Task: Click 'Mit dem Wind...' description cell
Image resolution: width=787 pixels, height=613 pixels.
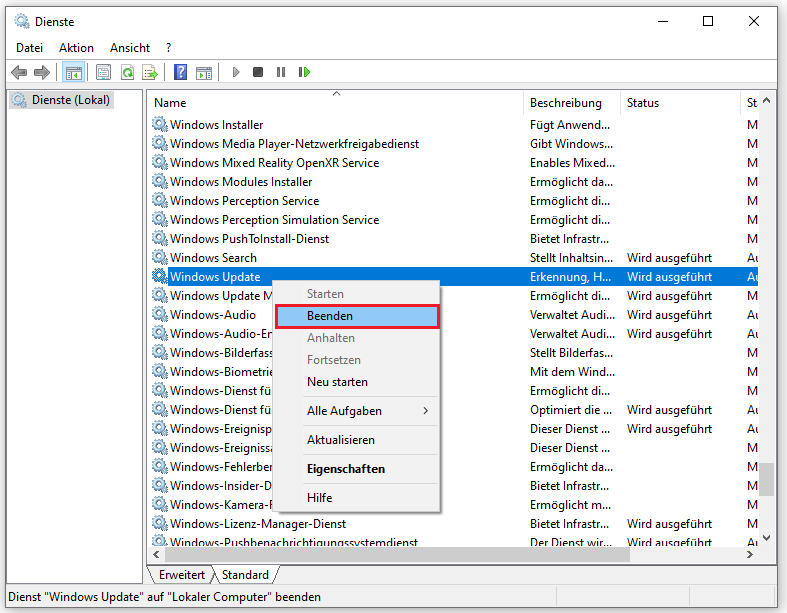Action: pos(572,372)
